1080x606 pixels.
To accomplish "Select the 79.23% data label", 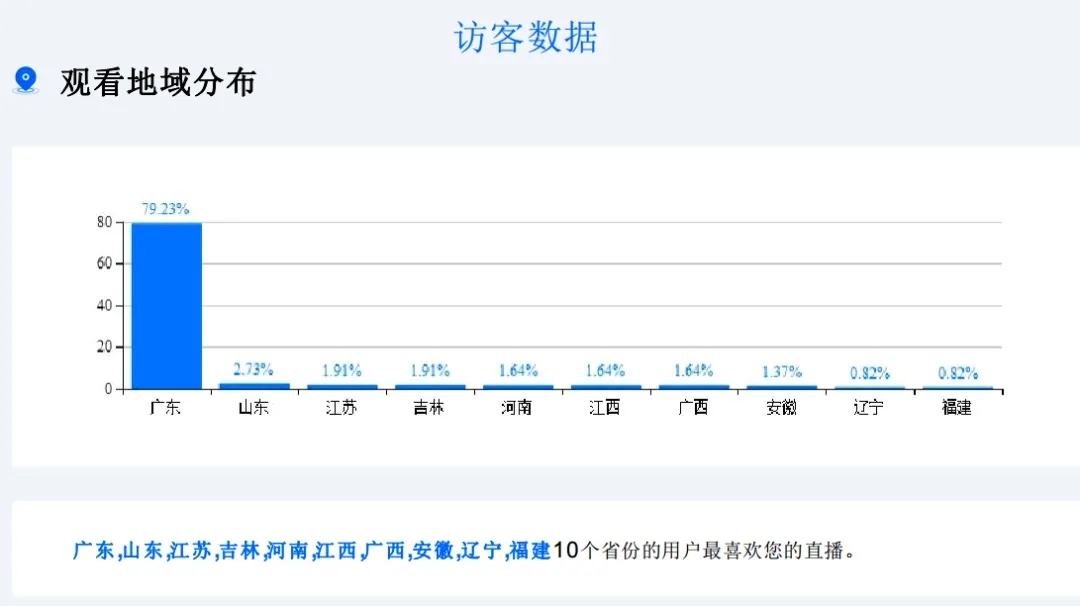I will [165, 209].
